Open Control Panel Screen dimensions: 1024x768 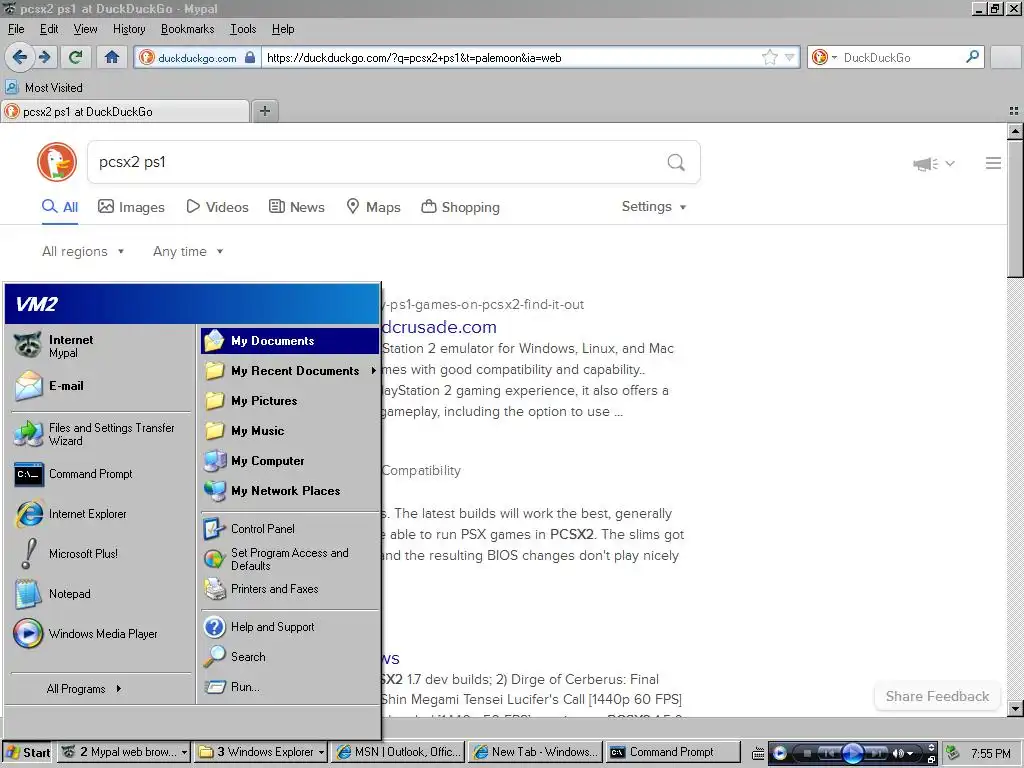pos(290,528)
